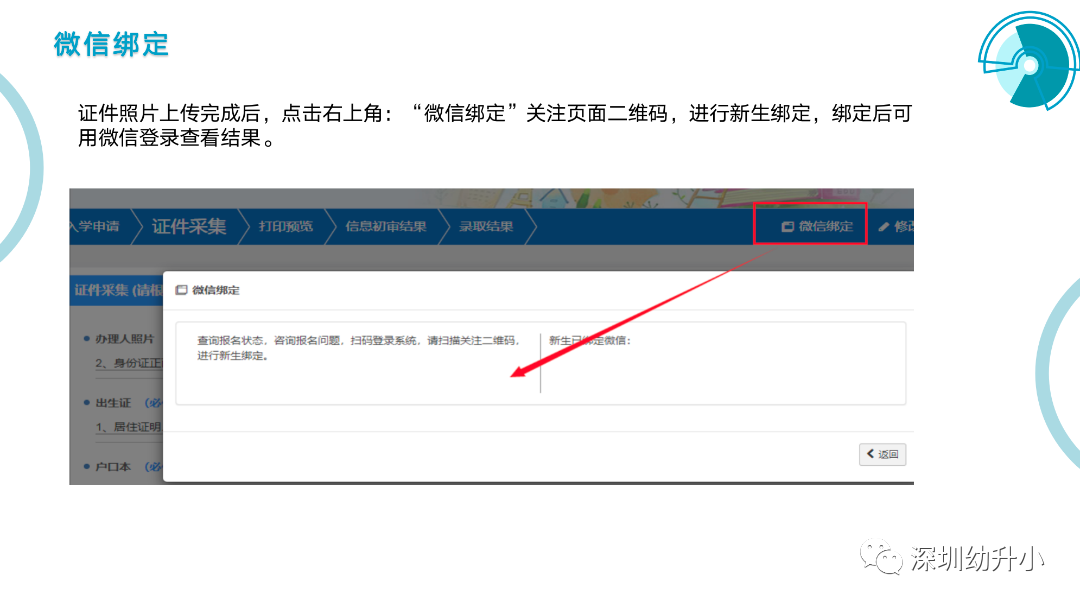1080x607 pixels.
Task: Click the 返回 button in the dialog
Action: 882,454
